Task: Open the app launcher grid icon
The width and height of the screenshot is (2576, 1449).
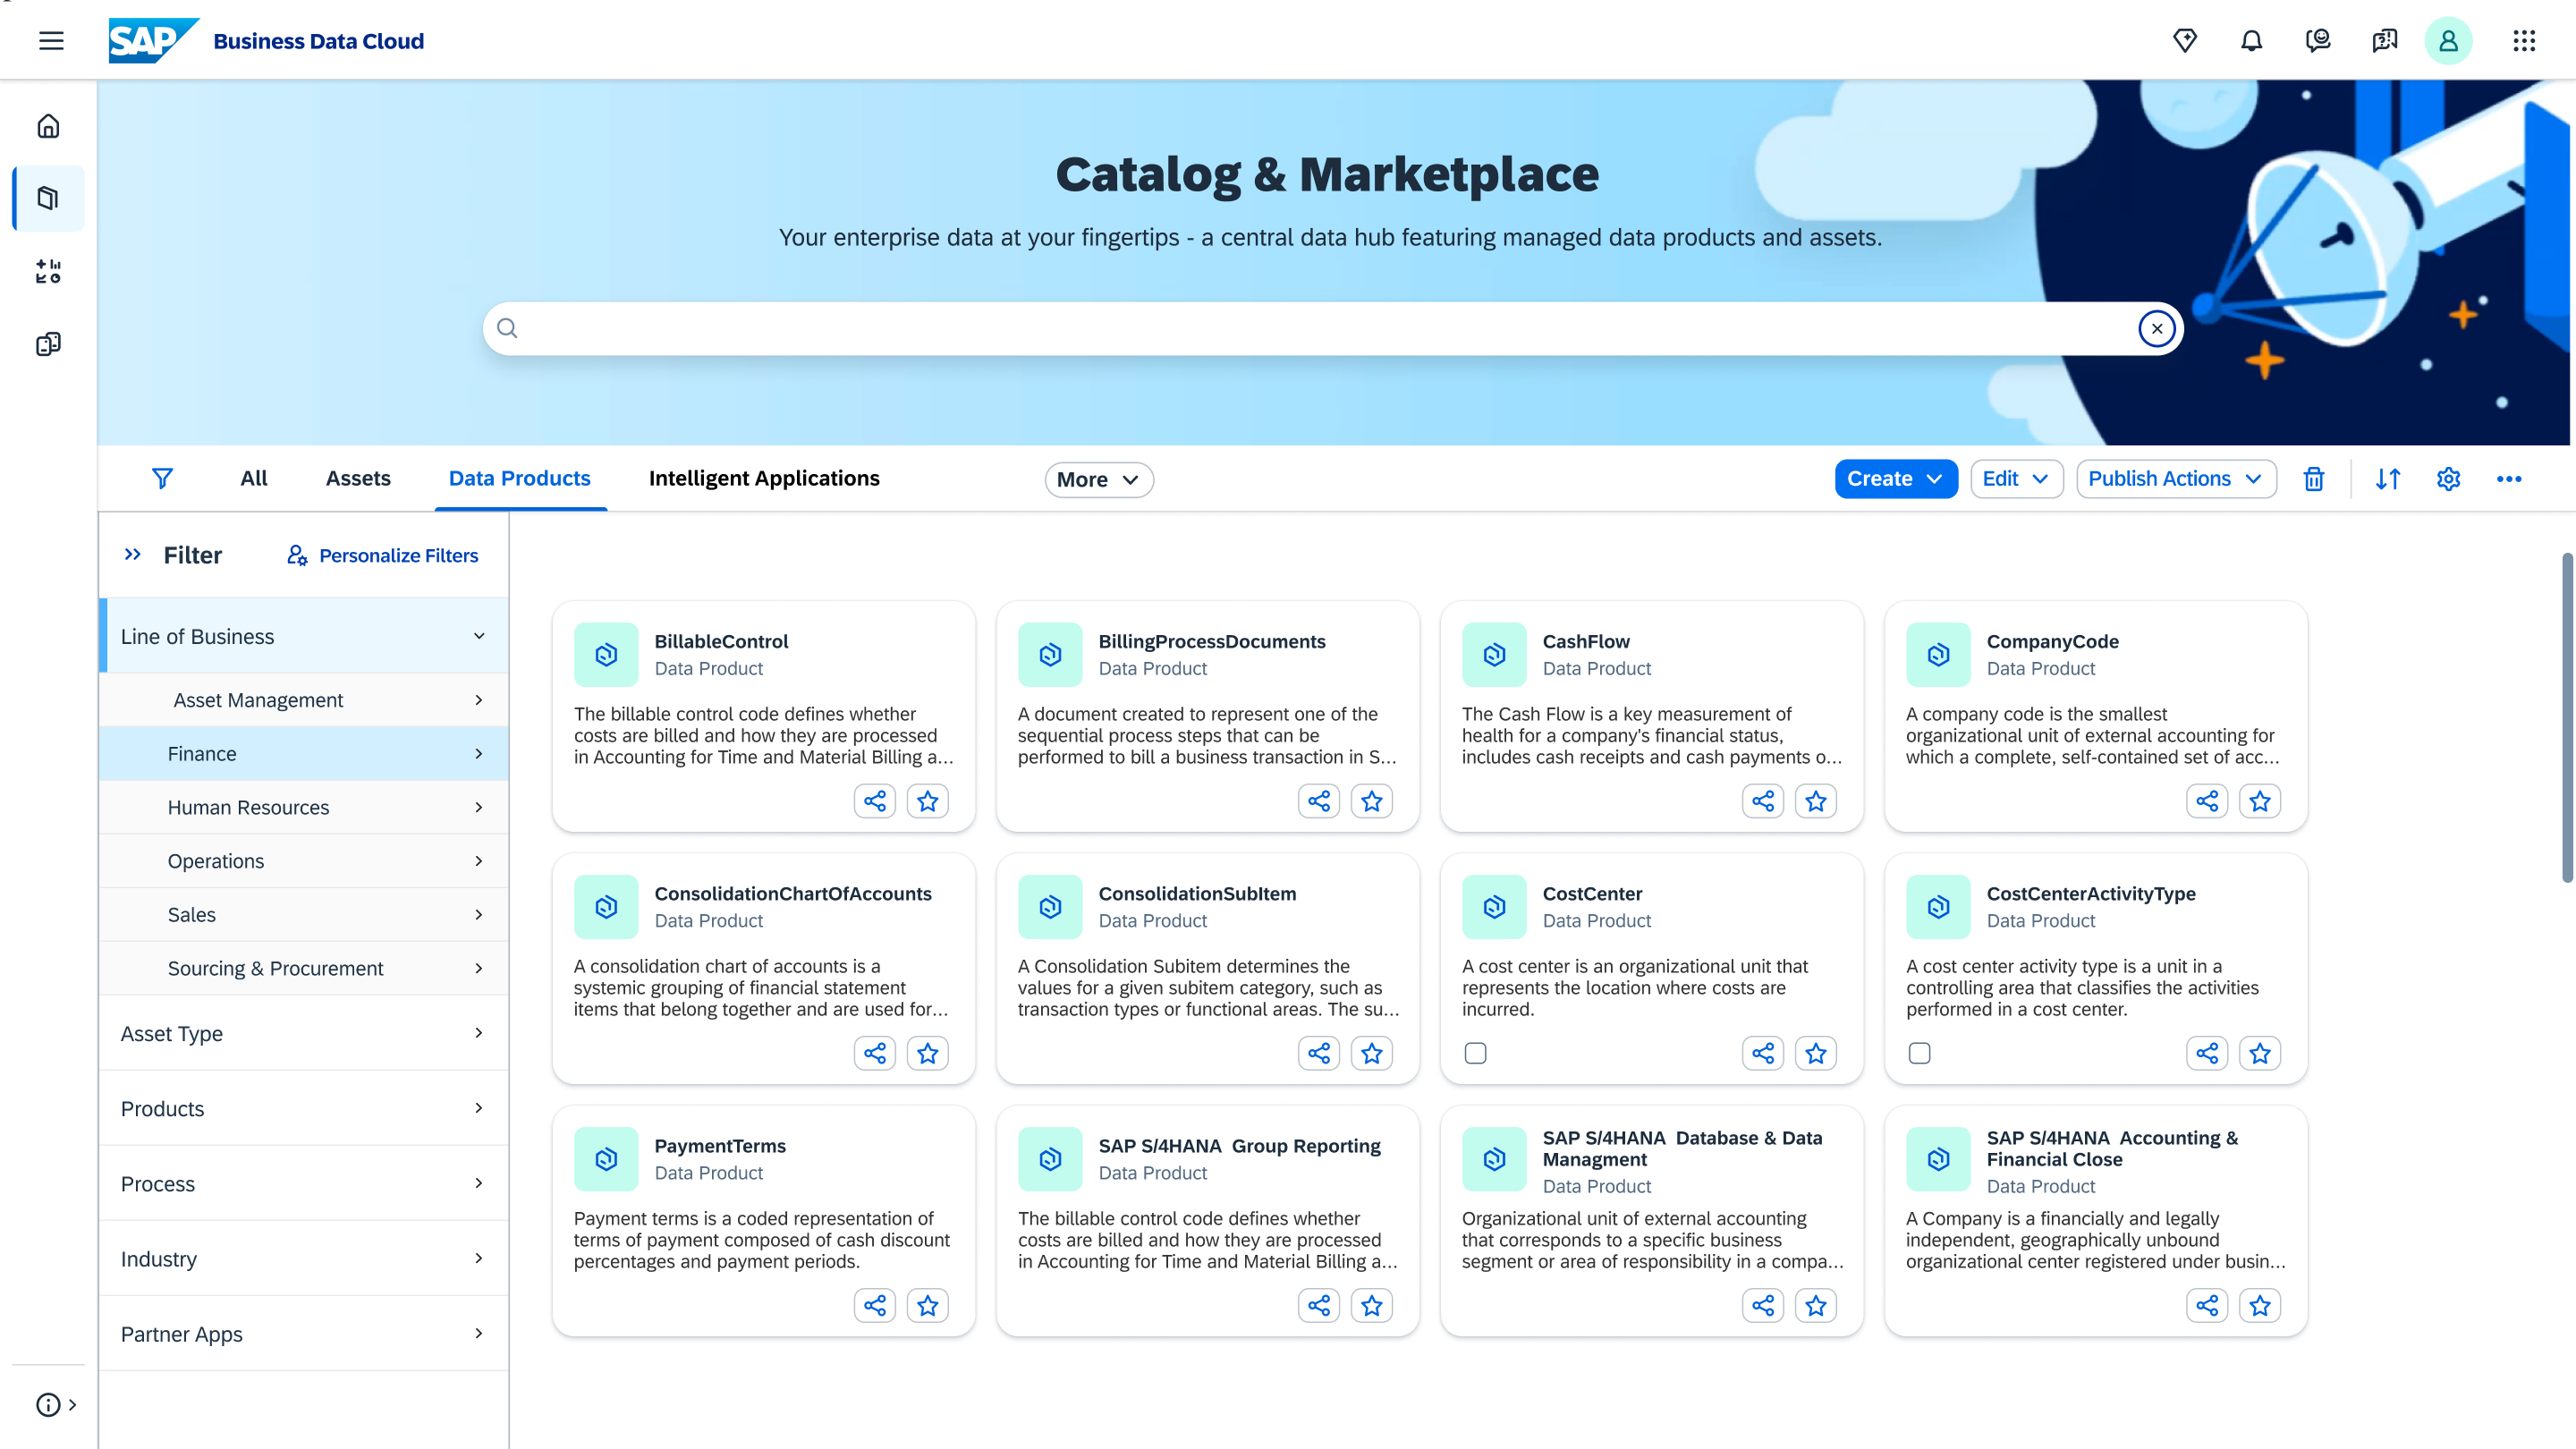Action: point(2523,41)
